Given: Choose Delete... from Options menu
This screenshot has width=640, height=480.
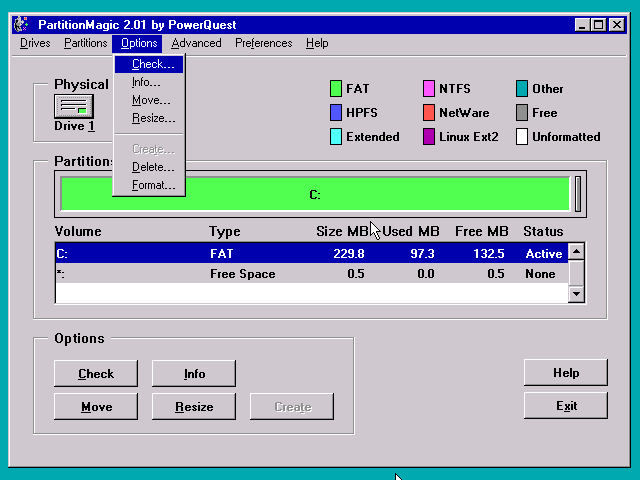Looking at the screenshot, I should 149,167.
